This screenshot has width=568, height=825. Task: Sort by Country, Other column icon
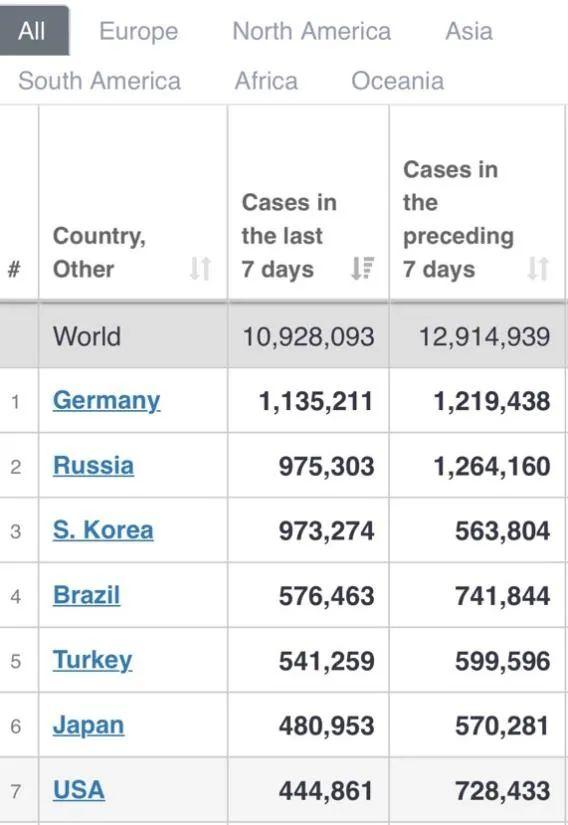pos(200,268)
